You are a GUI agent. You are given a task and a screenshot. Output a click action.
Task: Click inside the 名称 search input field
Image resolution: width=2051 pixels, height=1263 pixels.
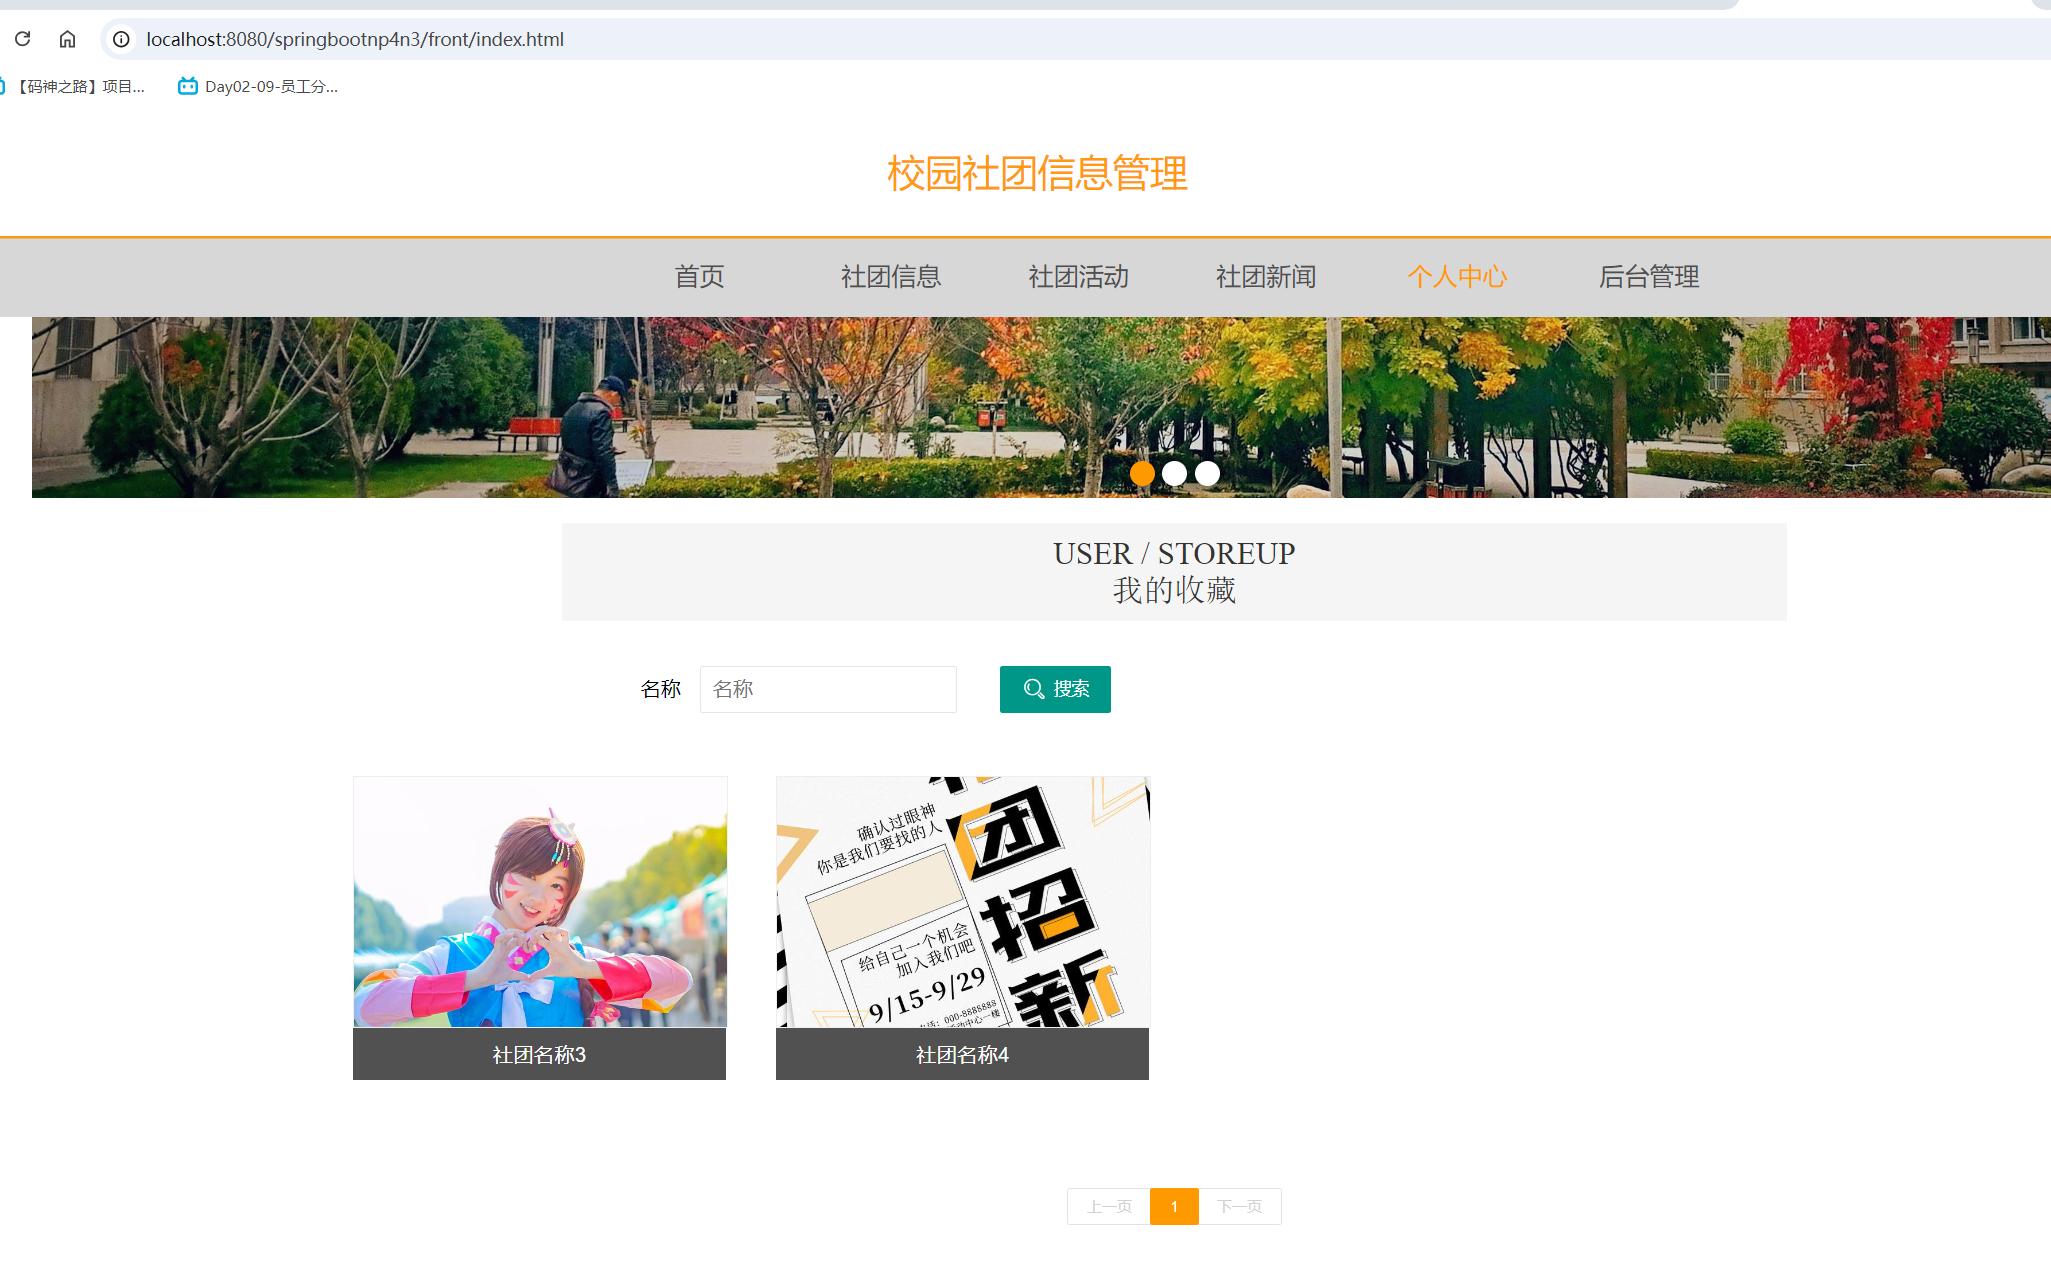pyautogui.click(x=827, y=689)
